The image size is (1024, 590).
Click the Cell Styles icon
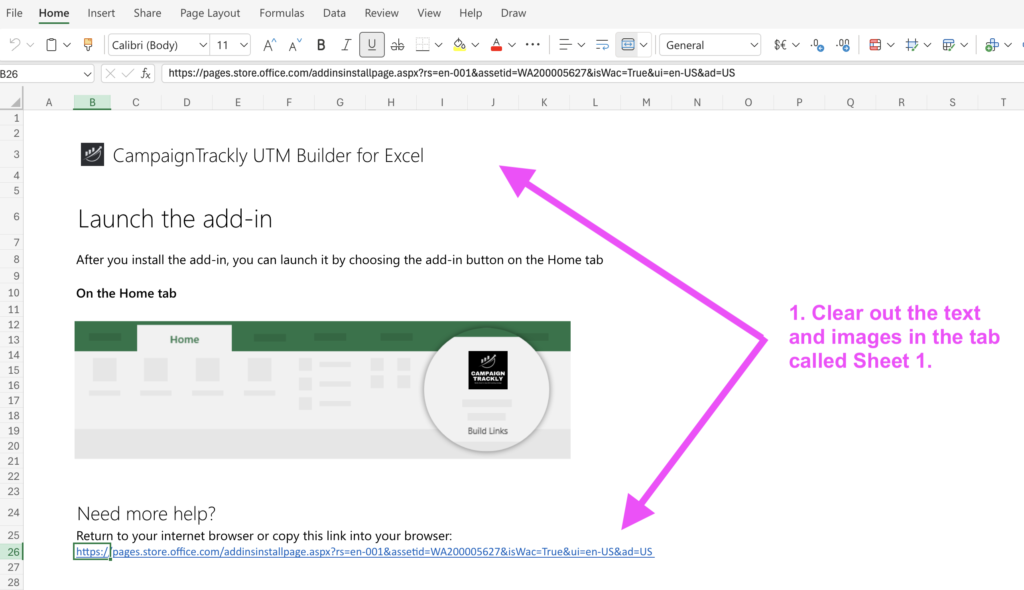click(912, 45)
